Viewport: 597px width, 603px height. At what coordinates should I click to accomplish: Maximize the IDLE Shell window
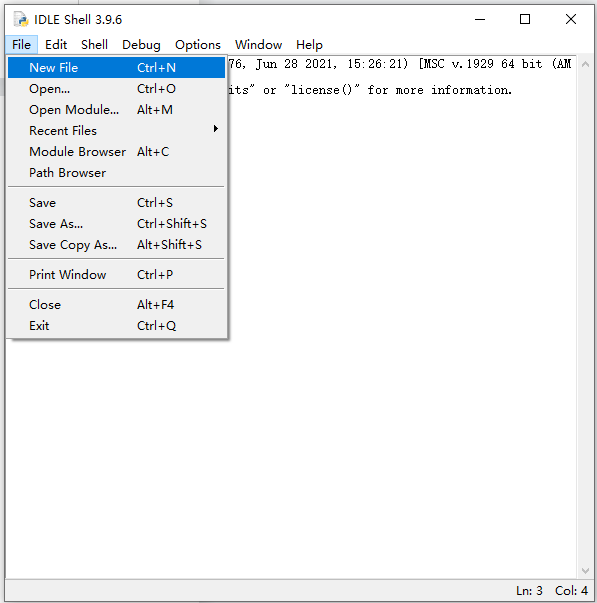(525, 19)
